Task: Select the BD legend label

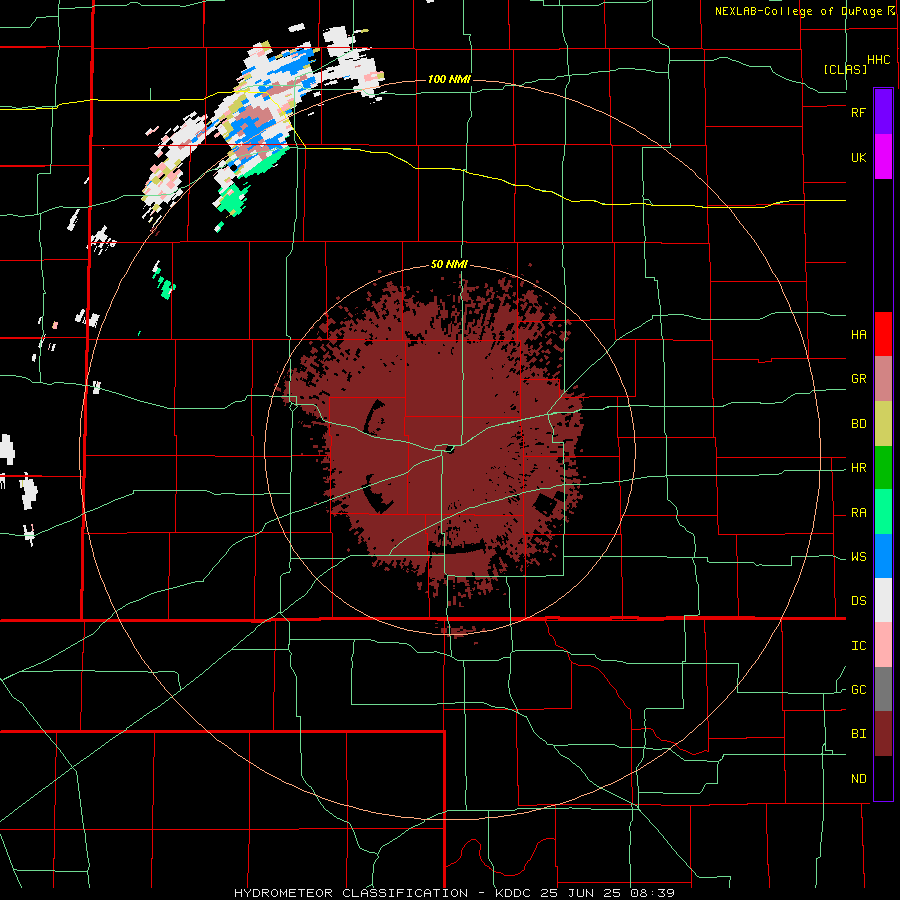Action: click(858, 424)
